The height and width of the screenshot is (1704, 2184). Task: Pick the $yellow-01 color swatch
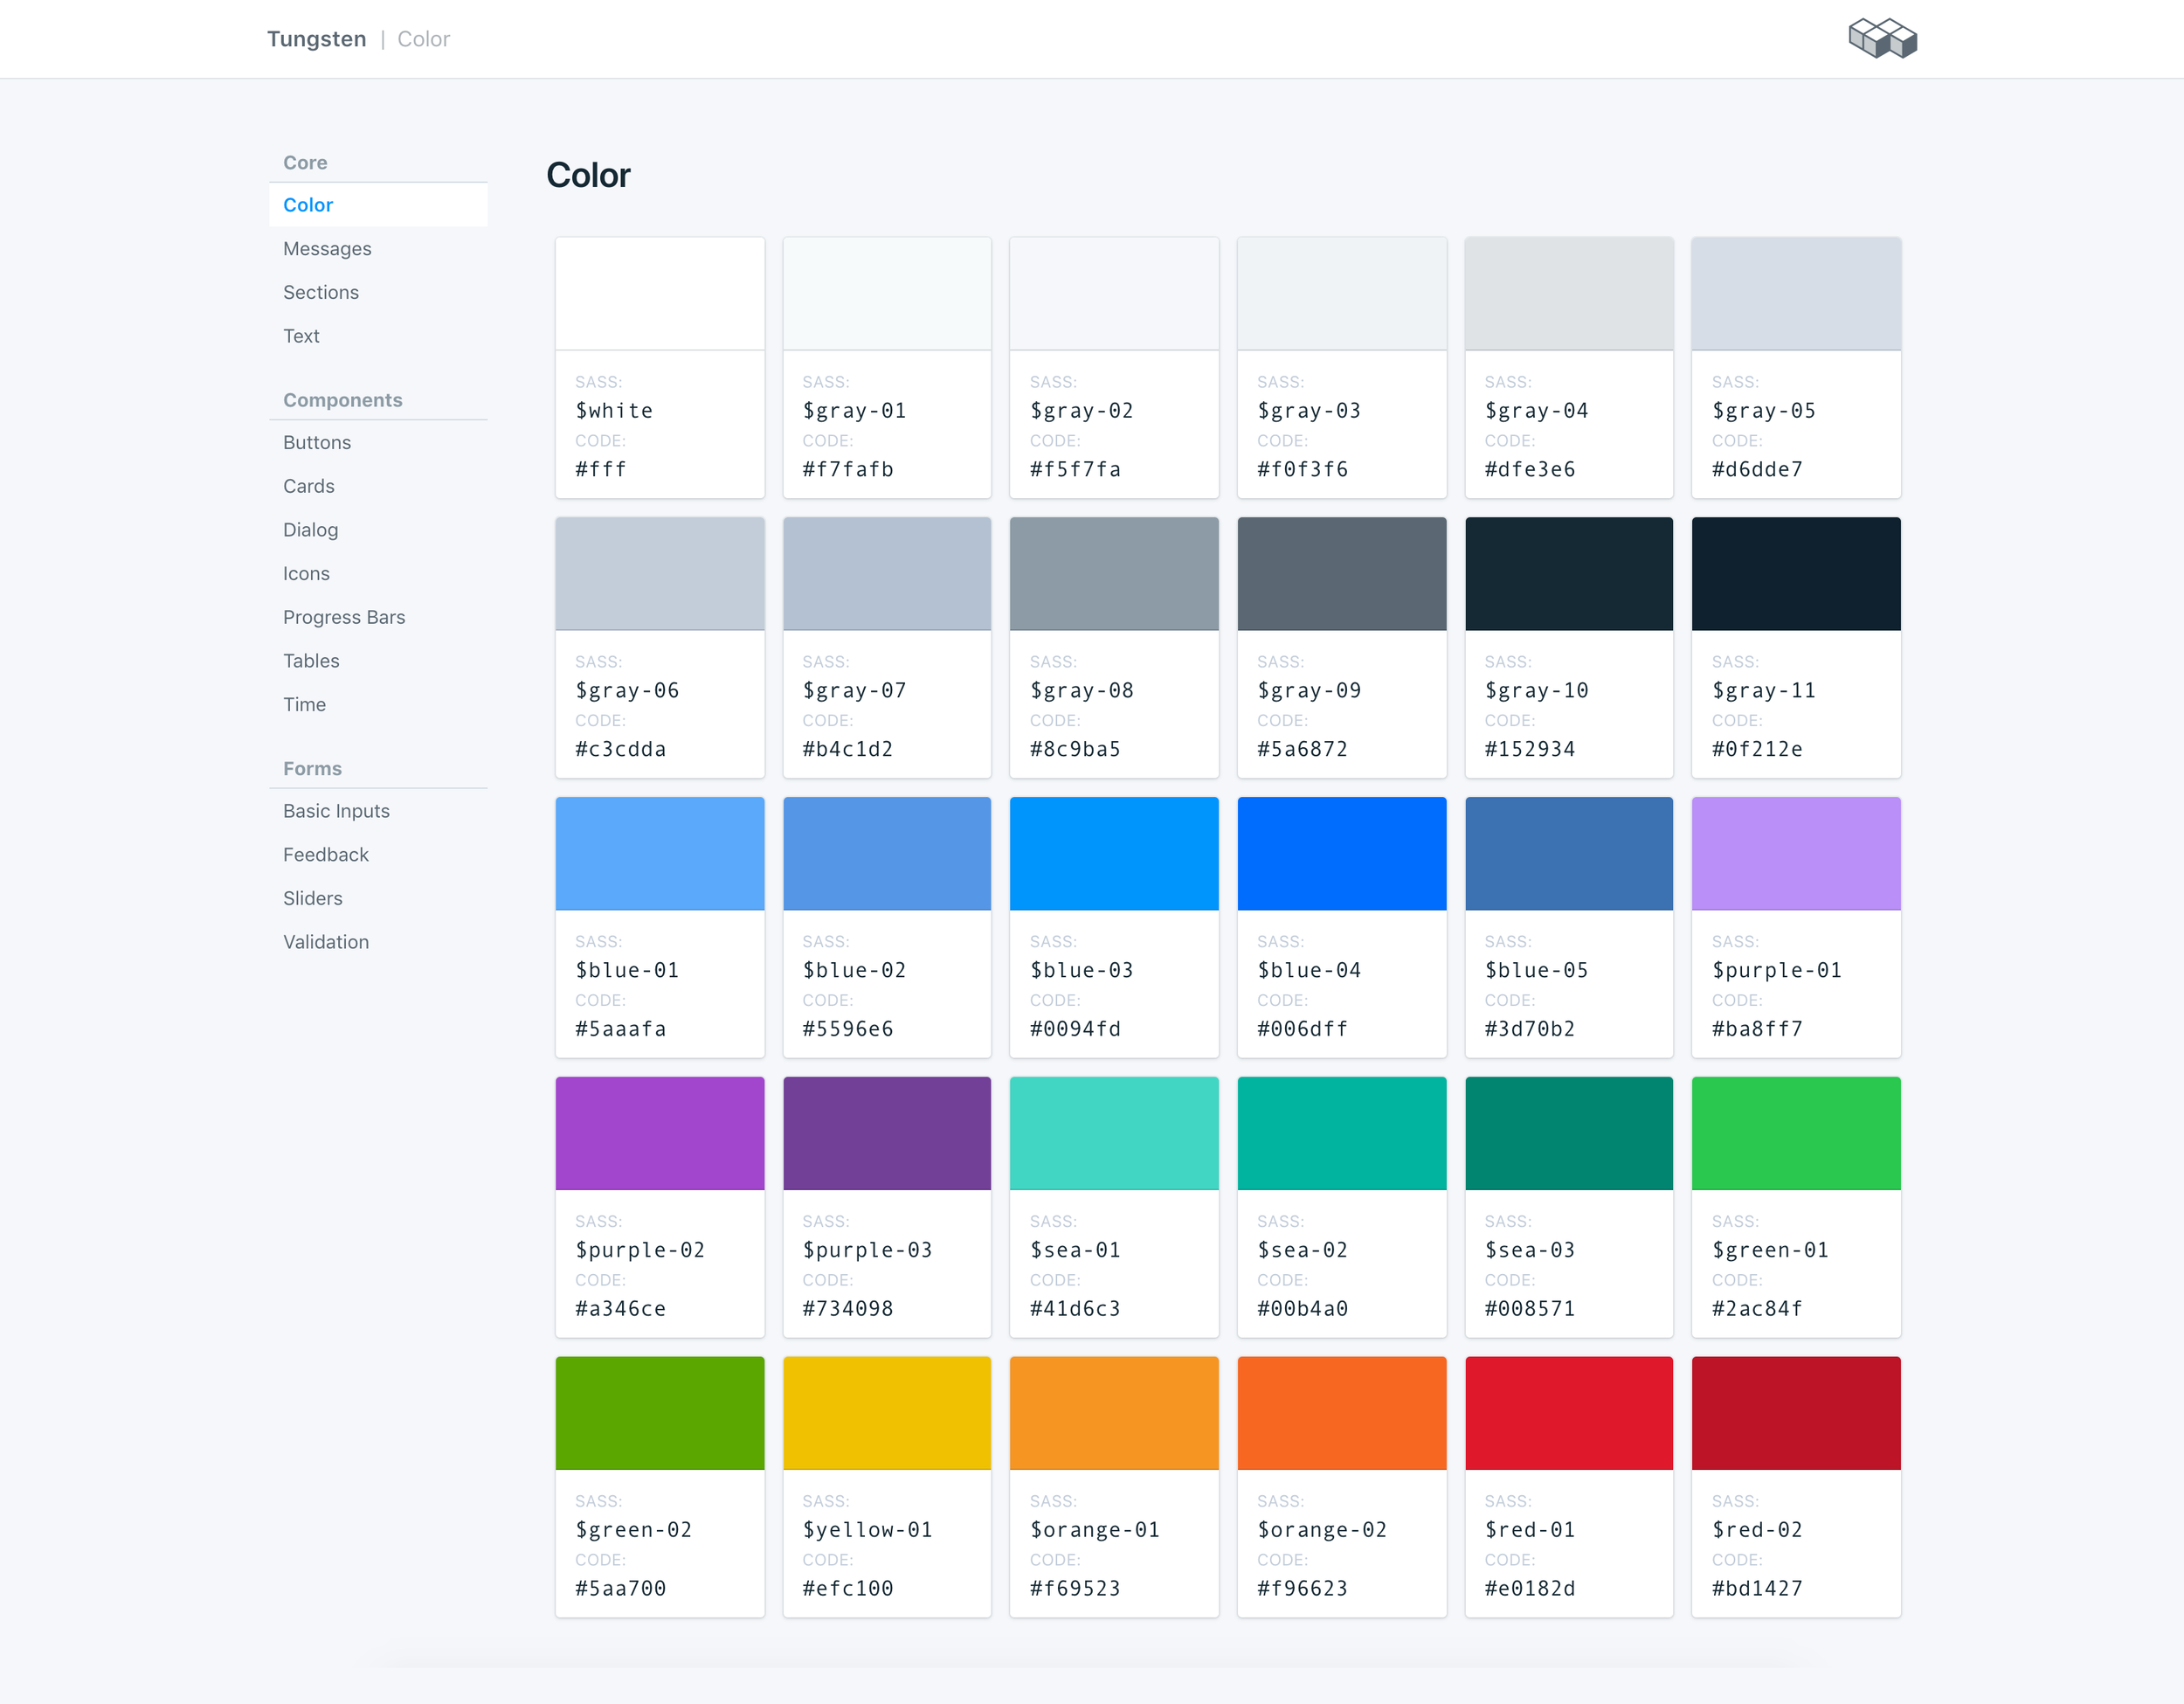click(x=887, y=1413)
